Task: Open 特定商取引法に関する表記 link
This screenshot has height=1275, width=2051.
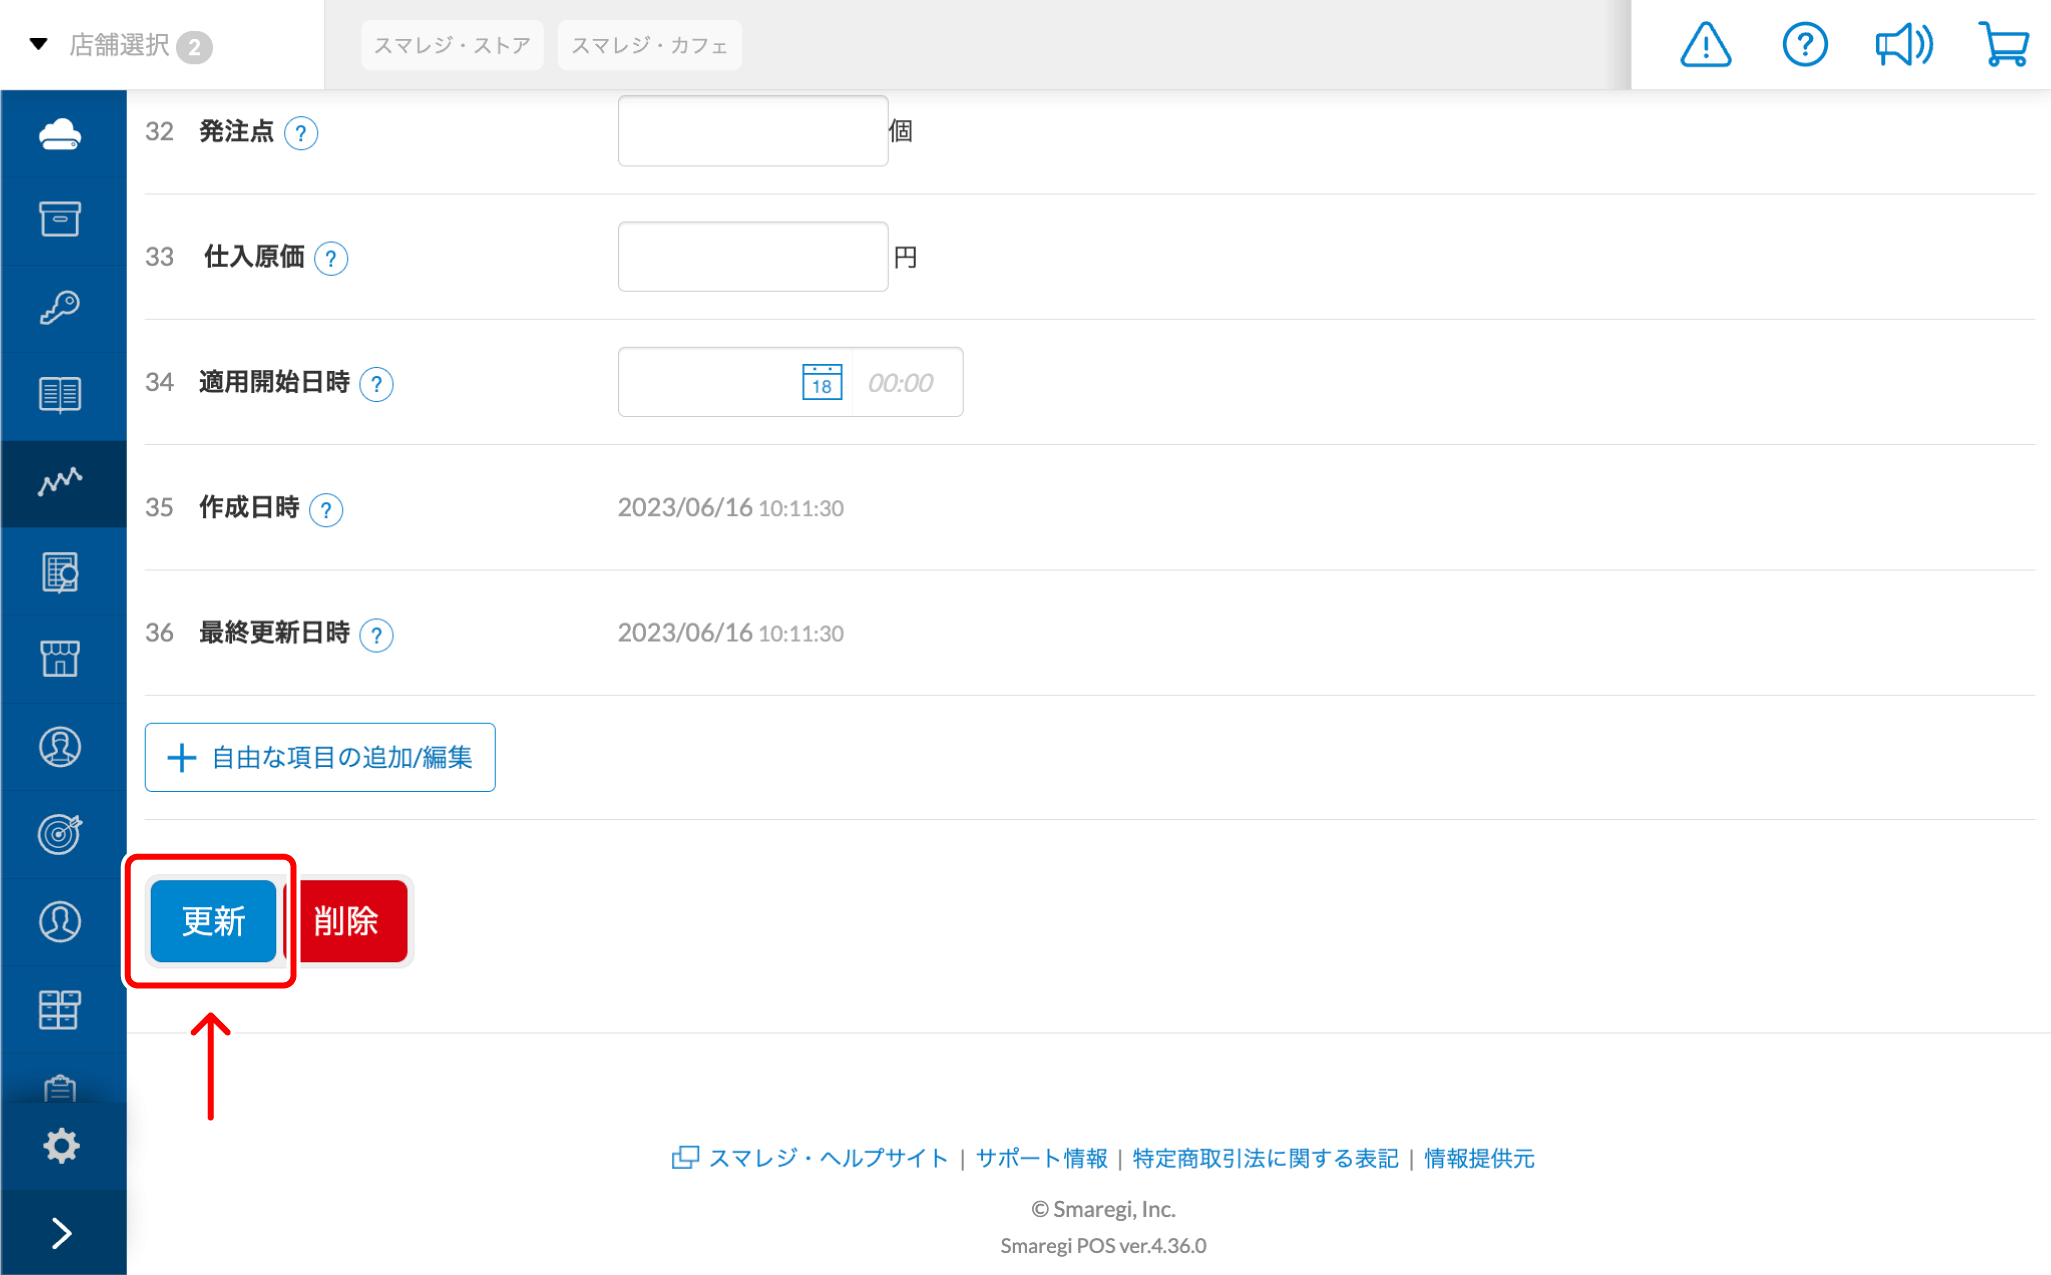Action: point(1265,1158)
